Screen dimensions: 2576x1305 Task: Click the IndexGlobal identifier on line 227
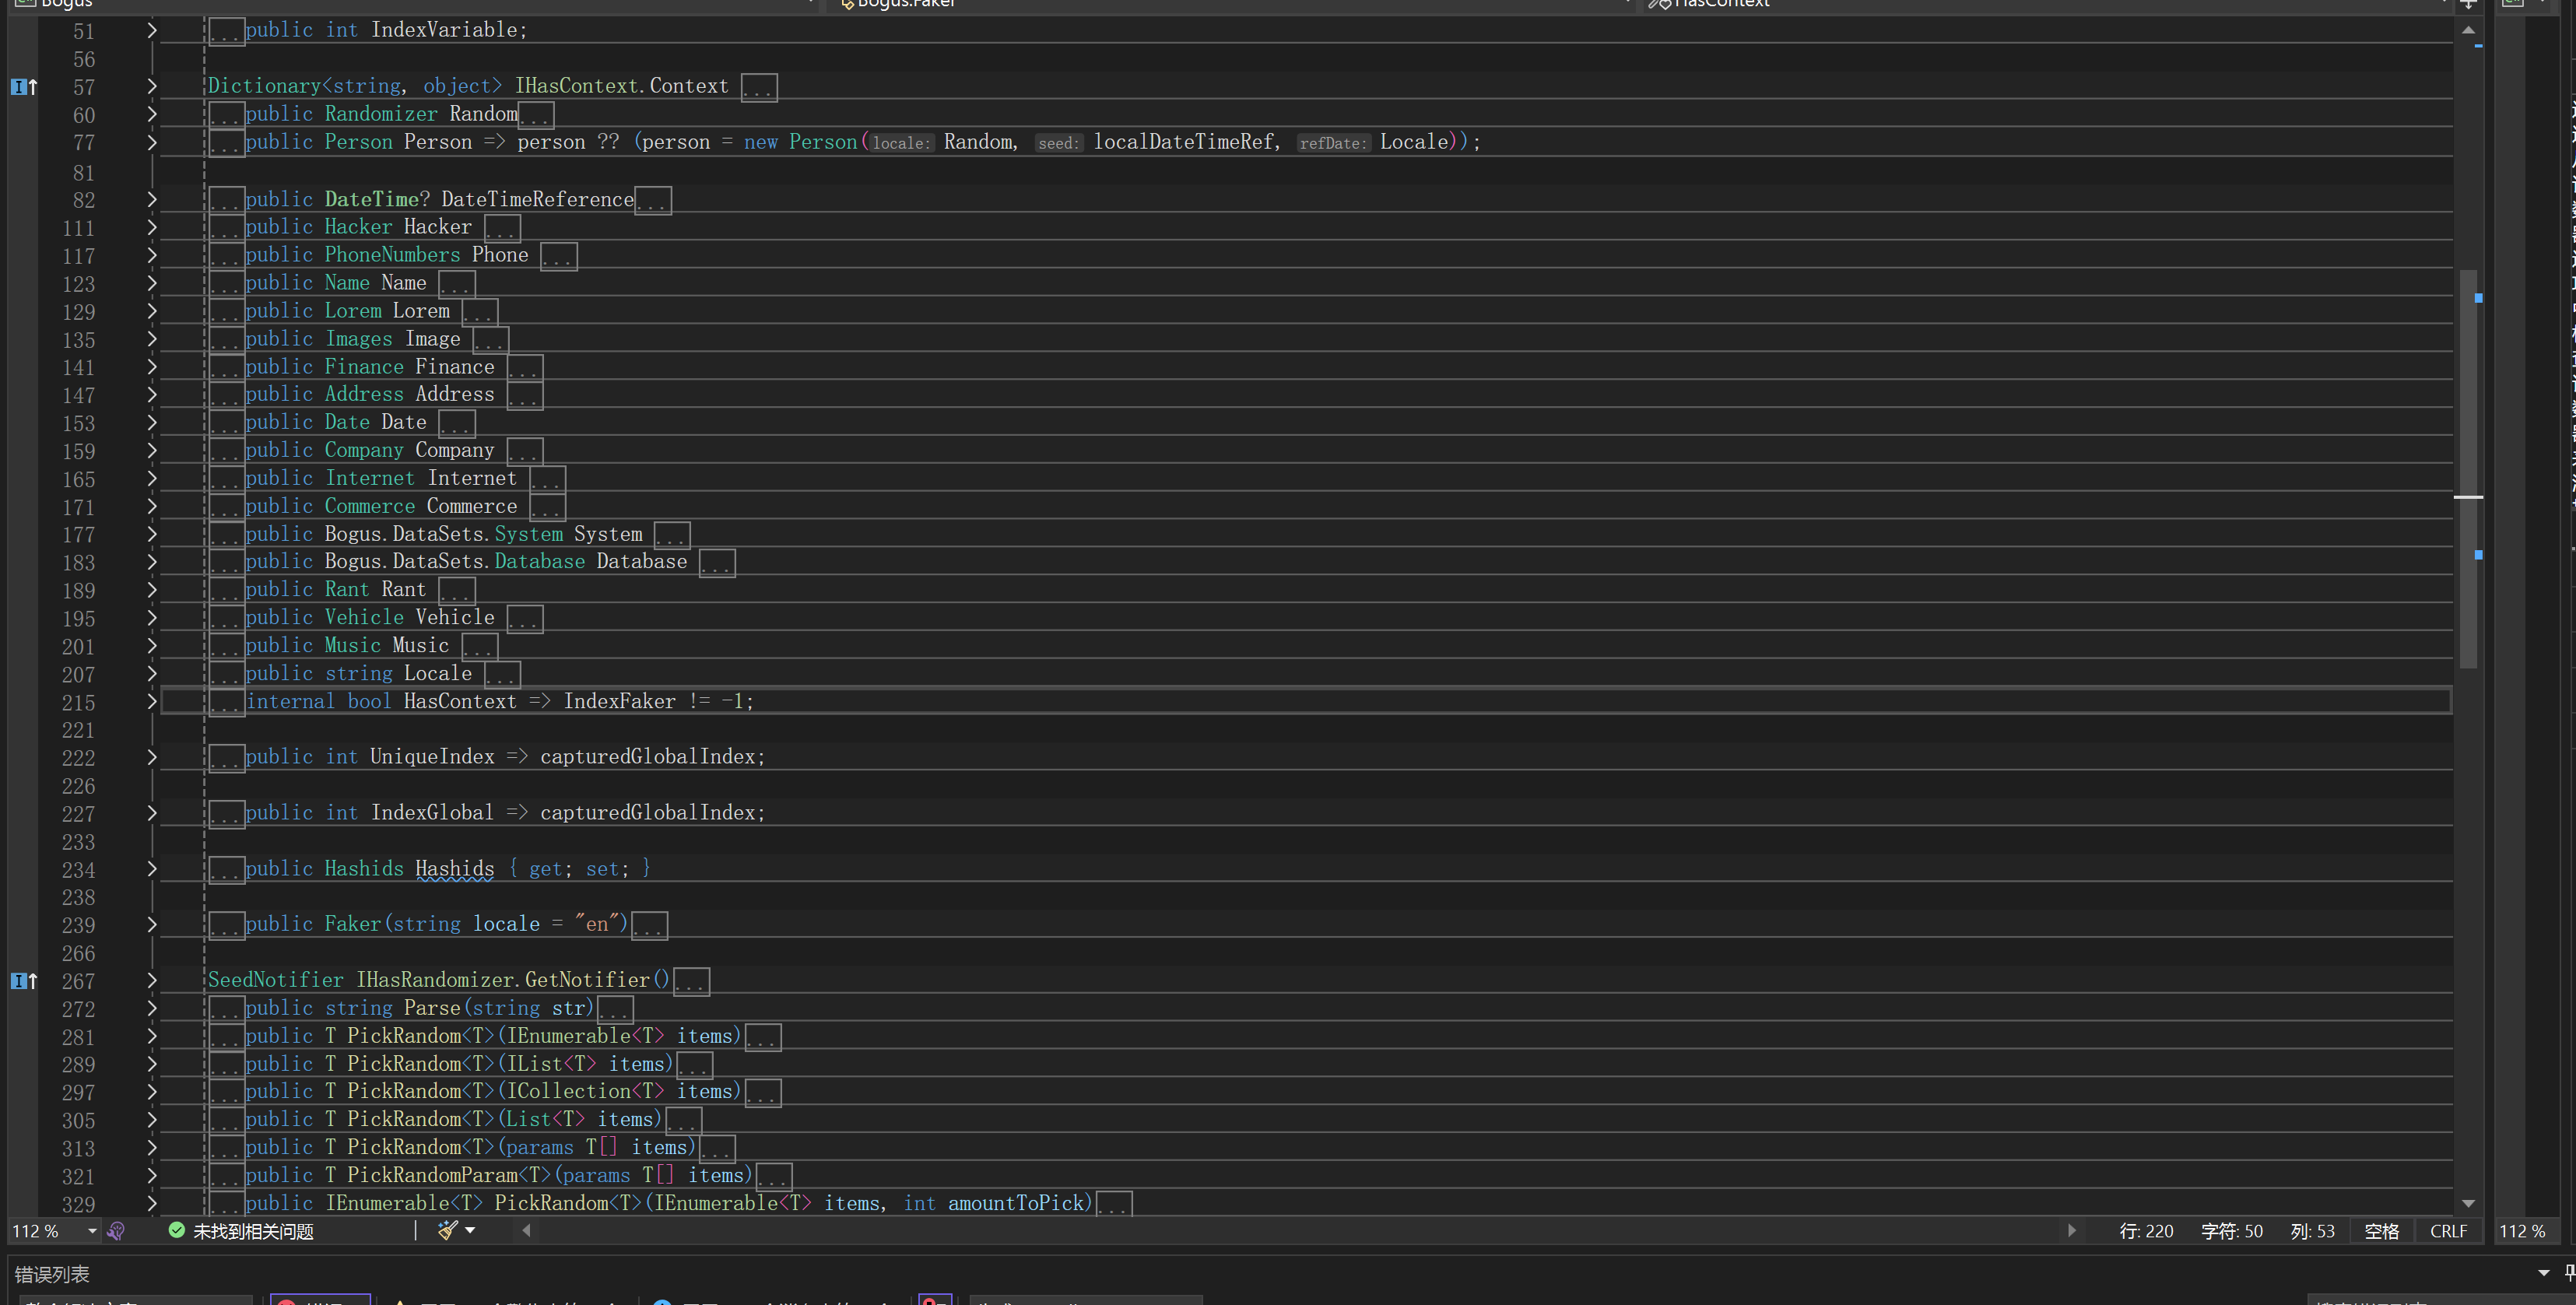pos(432,813)
